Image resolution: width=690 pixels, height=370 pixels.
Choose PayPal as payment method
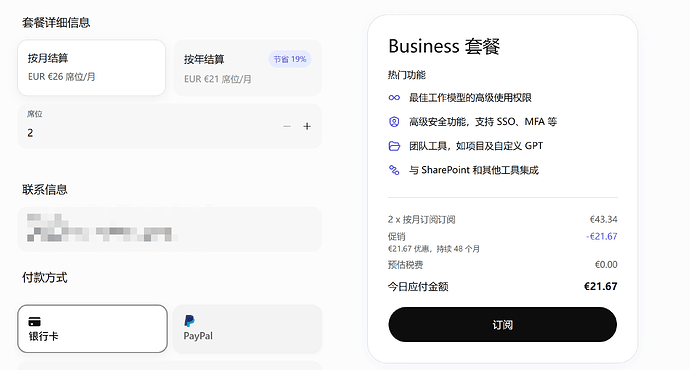pyautogui.click(x=247, y=329)
